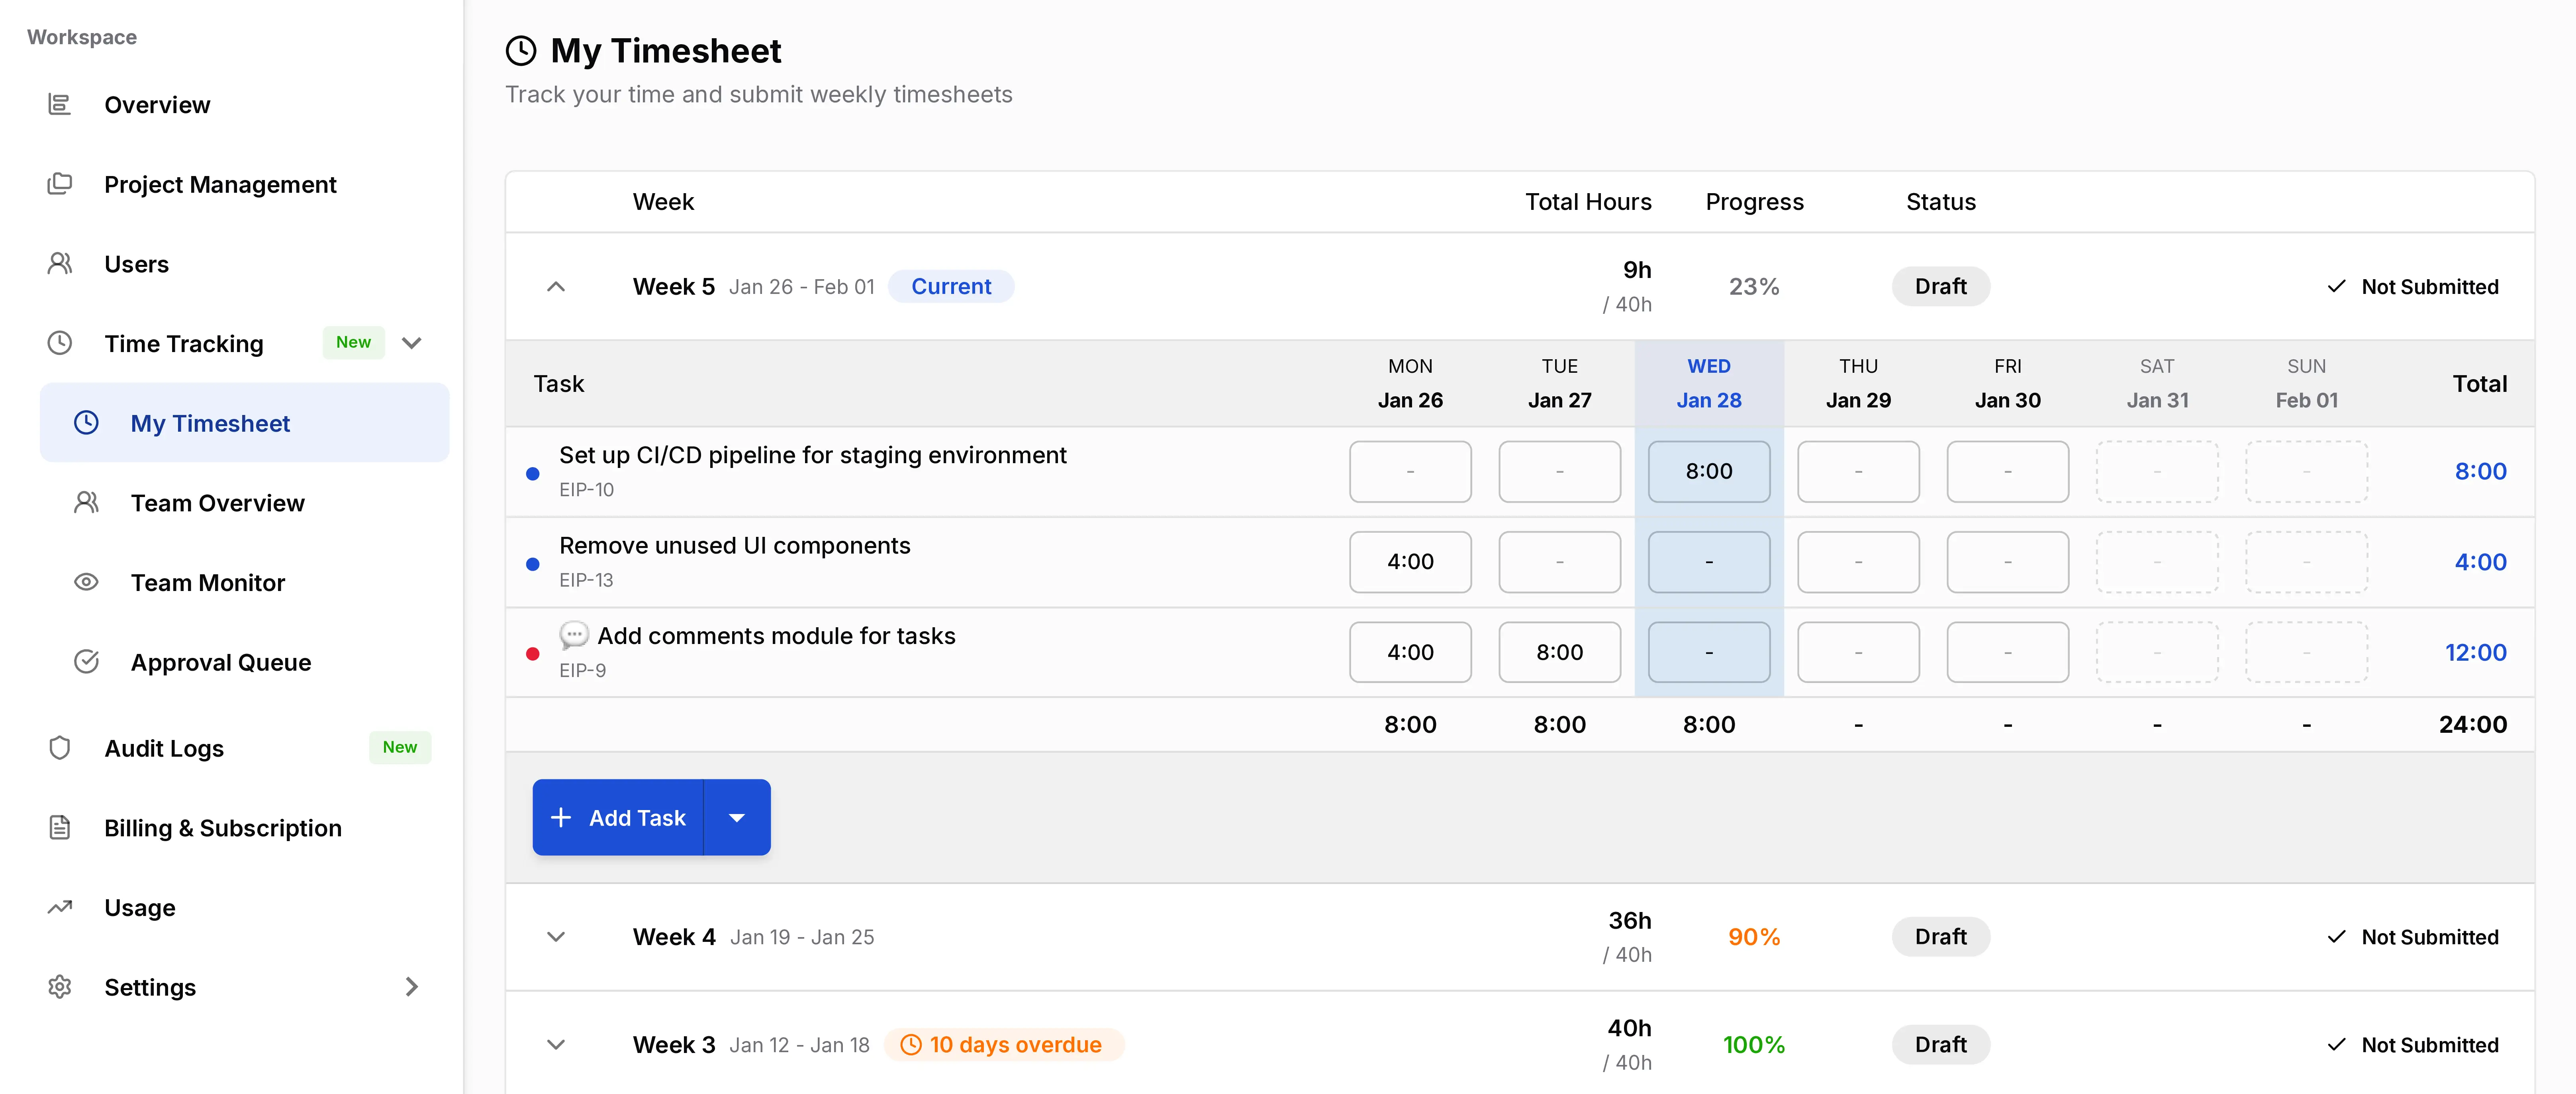This screenshot has width=2576, height=1094.
Task: Click the Users people icon
Action: coord(60,264)
